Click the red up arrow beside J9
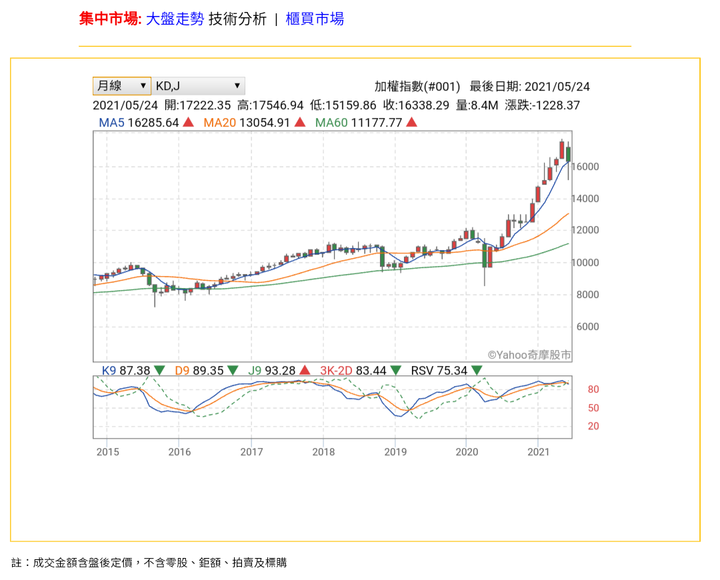The width and height of the screenshot is (720, 580). (x=304, y=370)
